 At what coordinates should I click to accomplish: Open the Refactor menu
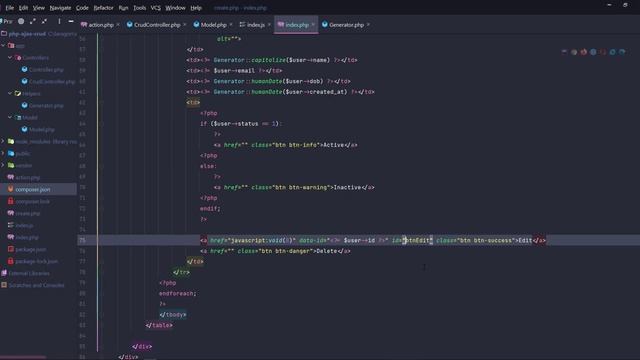click(104, 8)
